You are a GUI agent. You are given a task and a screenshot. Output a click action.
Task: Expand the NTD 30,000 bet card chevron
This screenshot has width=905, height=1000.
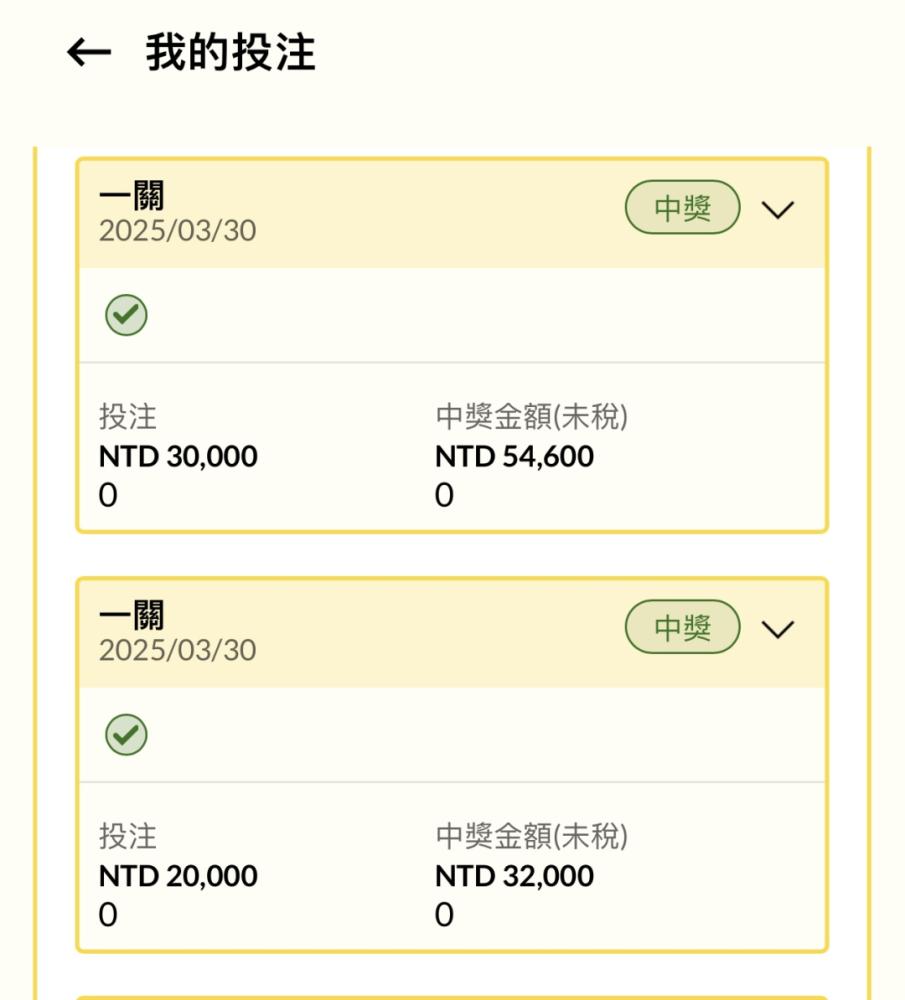pyautogui.click(x=778, y=209)
